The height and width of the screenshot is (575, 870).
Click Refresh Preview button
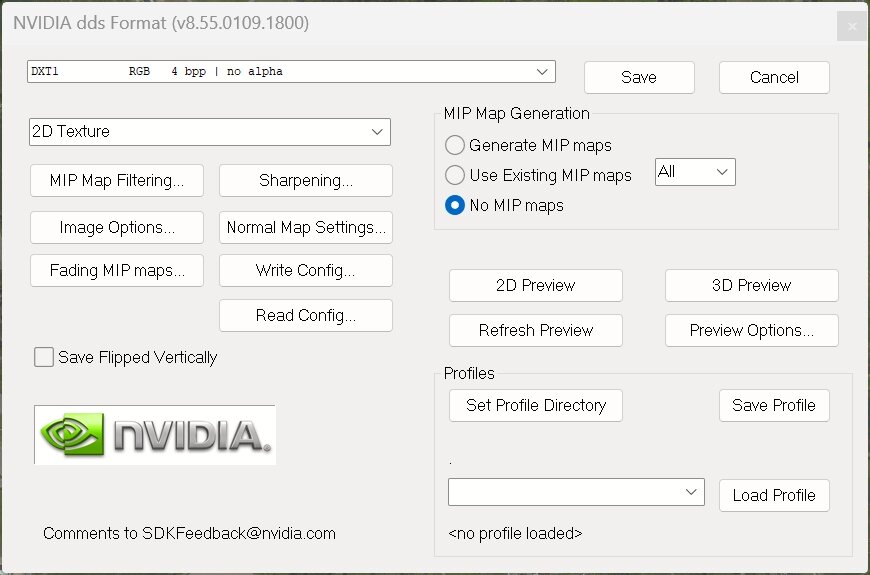coord(536,330)
